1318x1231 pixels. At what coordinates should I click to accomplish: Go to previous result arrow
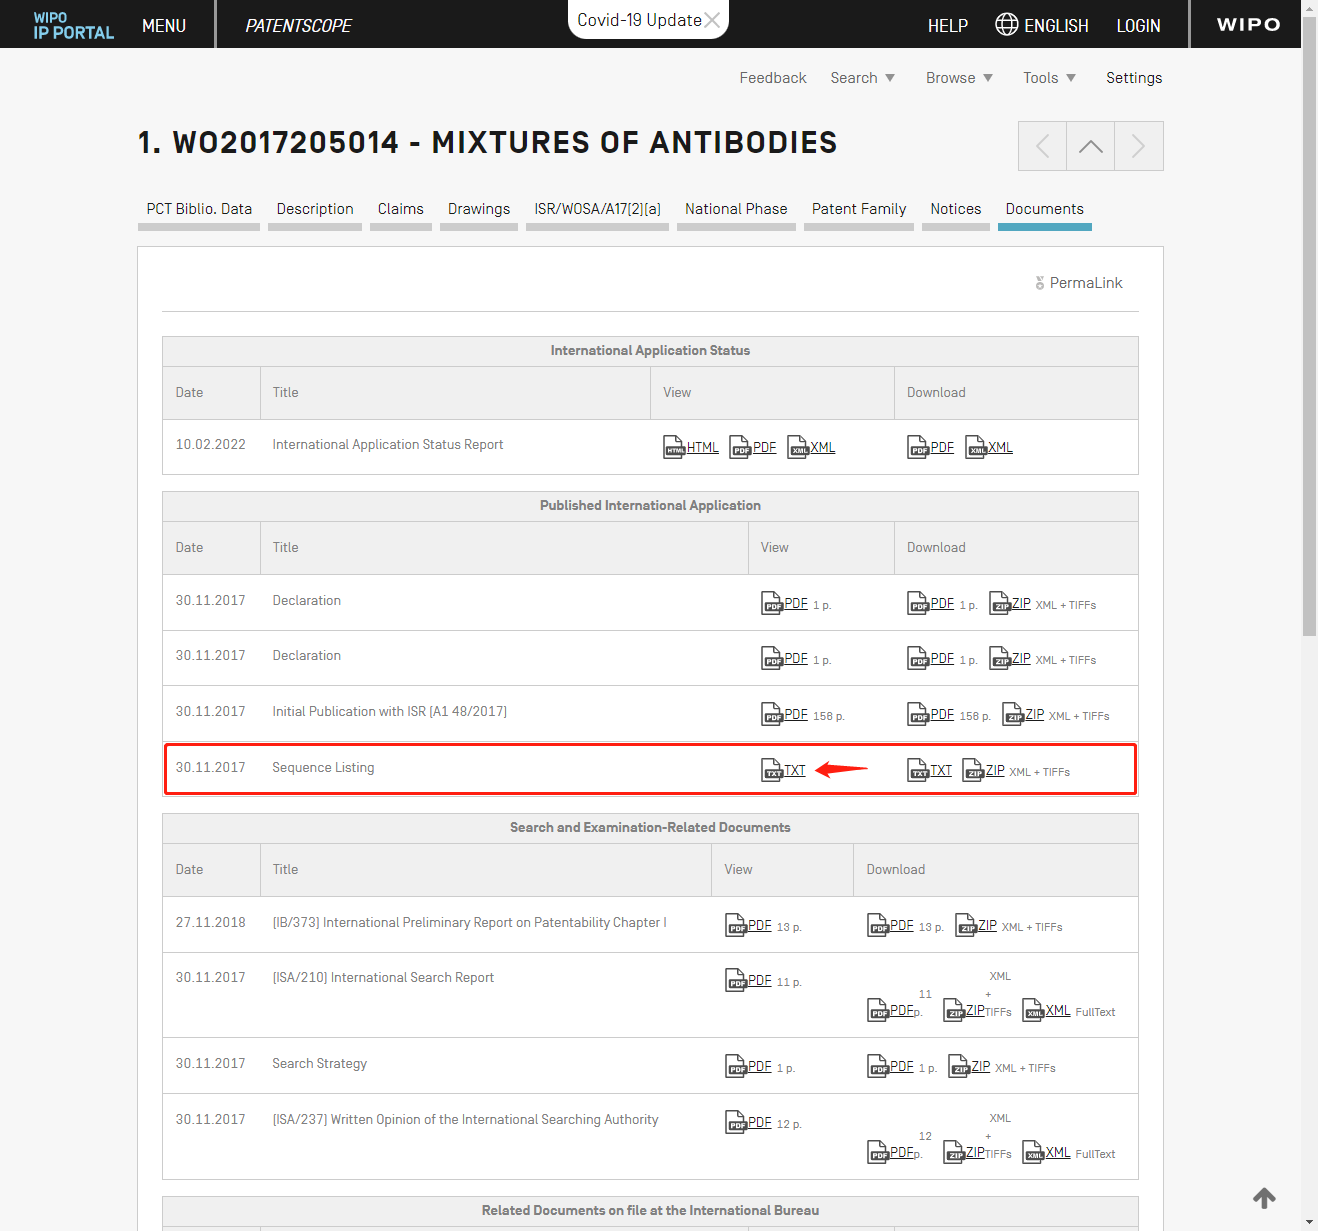(1042, 147)
